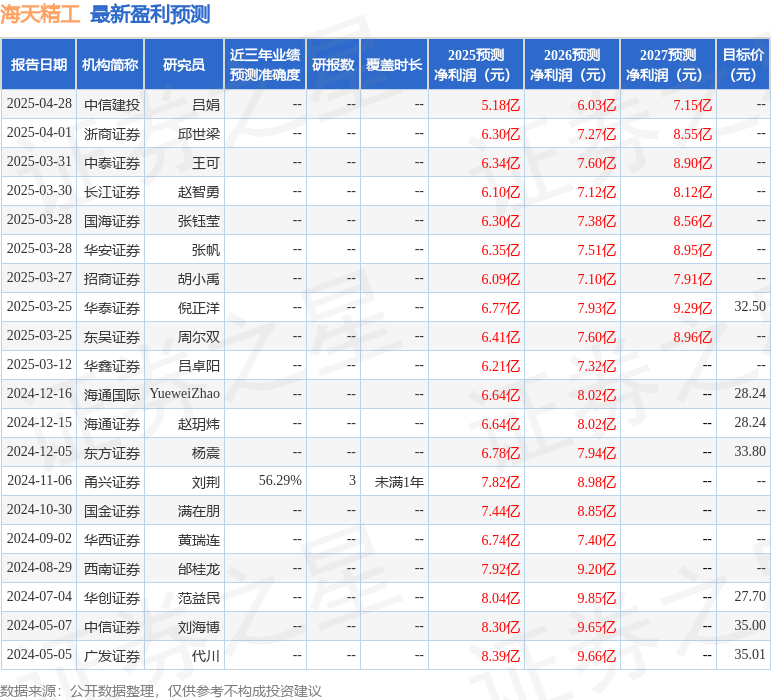
Task: Click institution 国海证券
Action: point(112,221)
